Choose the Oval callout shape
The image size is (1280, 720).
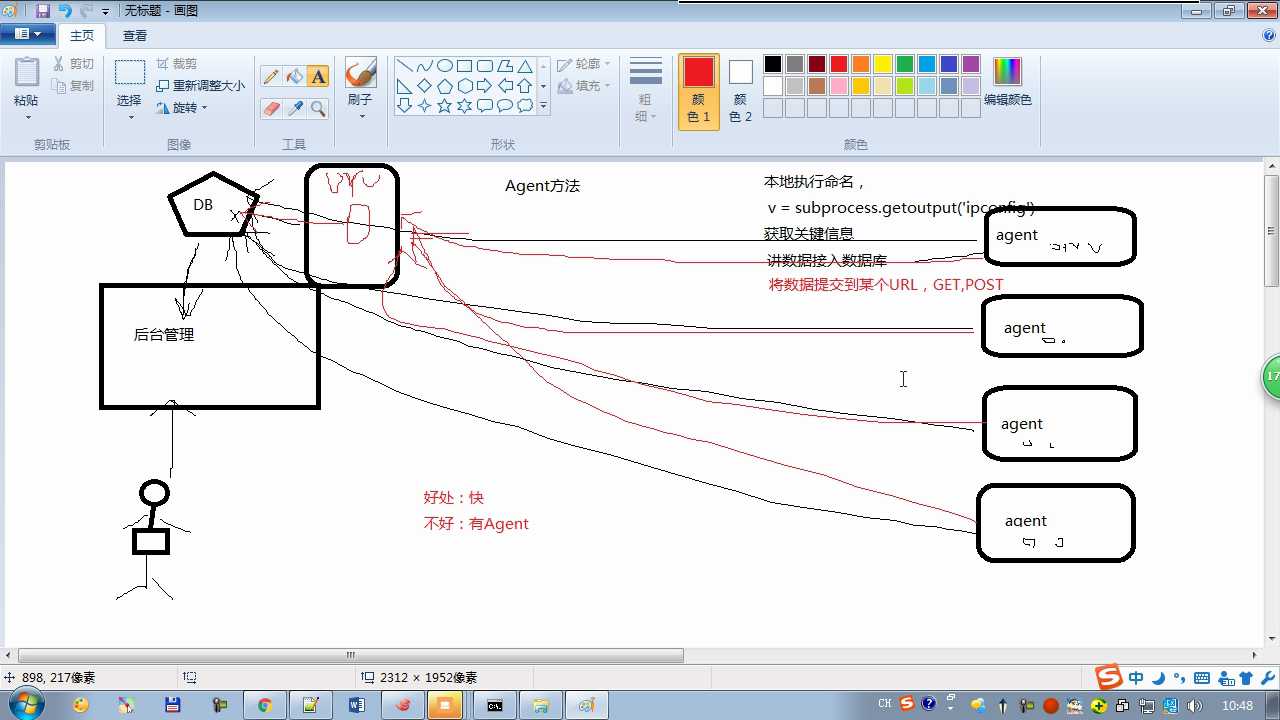click(504, 106)
